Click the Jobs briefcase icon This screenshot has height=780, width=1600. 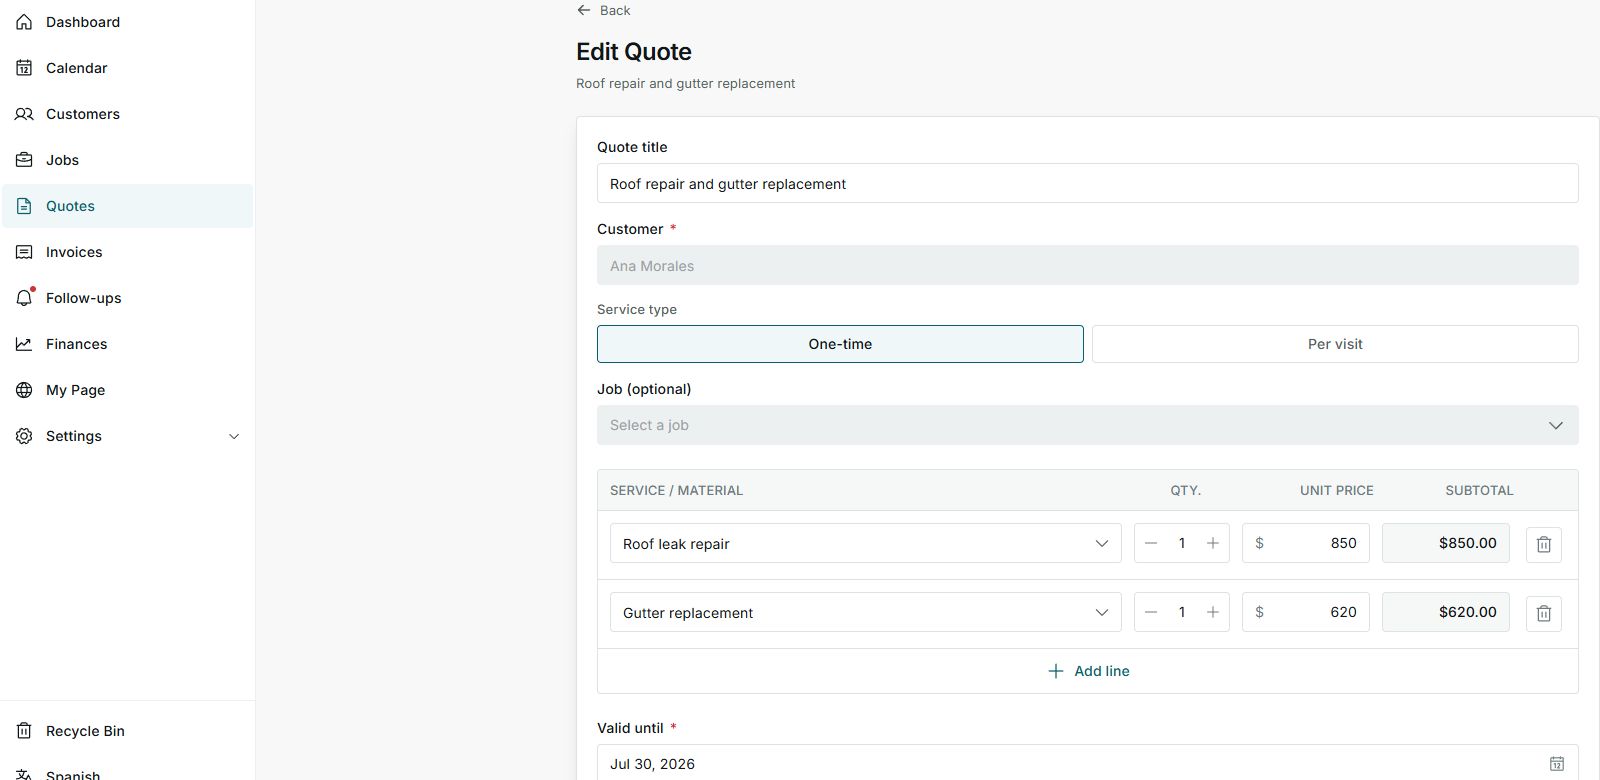tap(24, 160)
